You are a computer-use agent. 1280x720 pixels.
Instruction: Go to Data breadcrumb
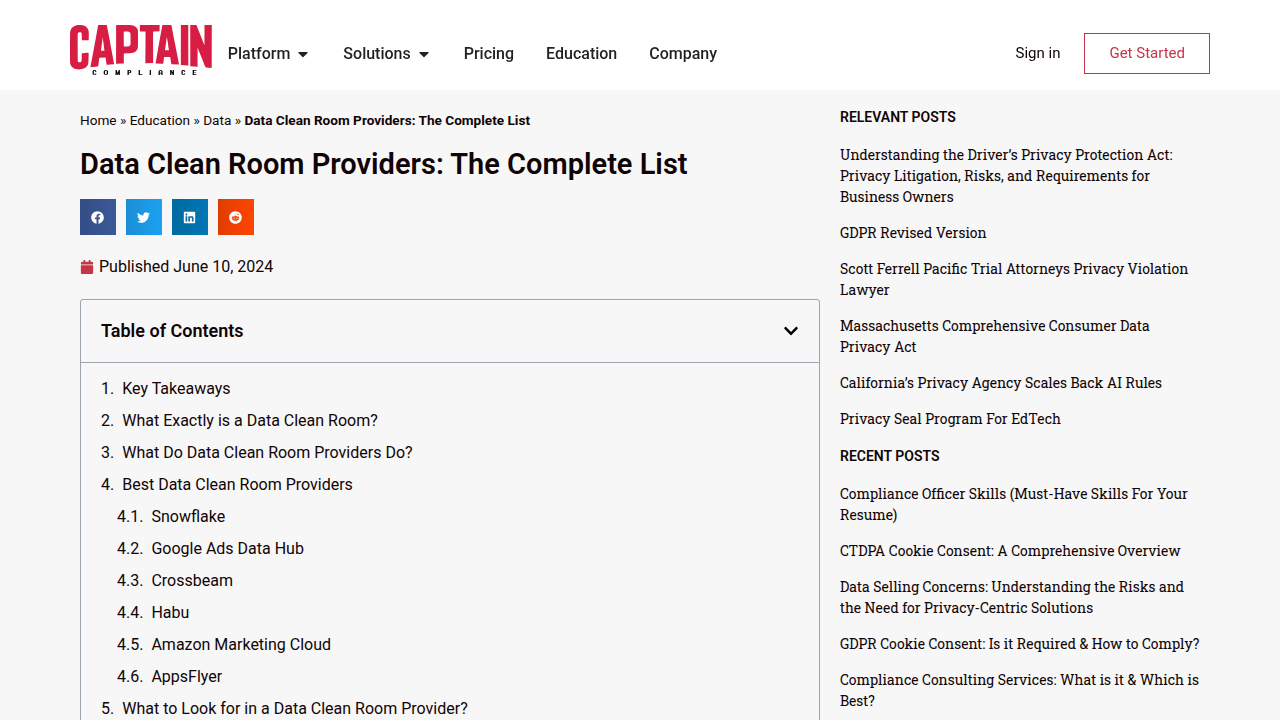217,120
